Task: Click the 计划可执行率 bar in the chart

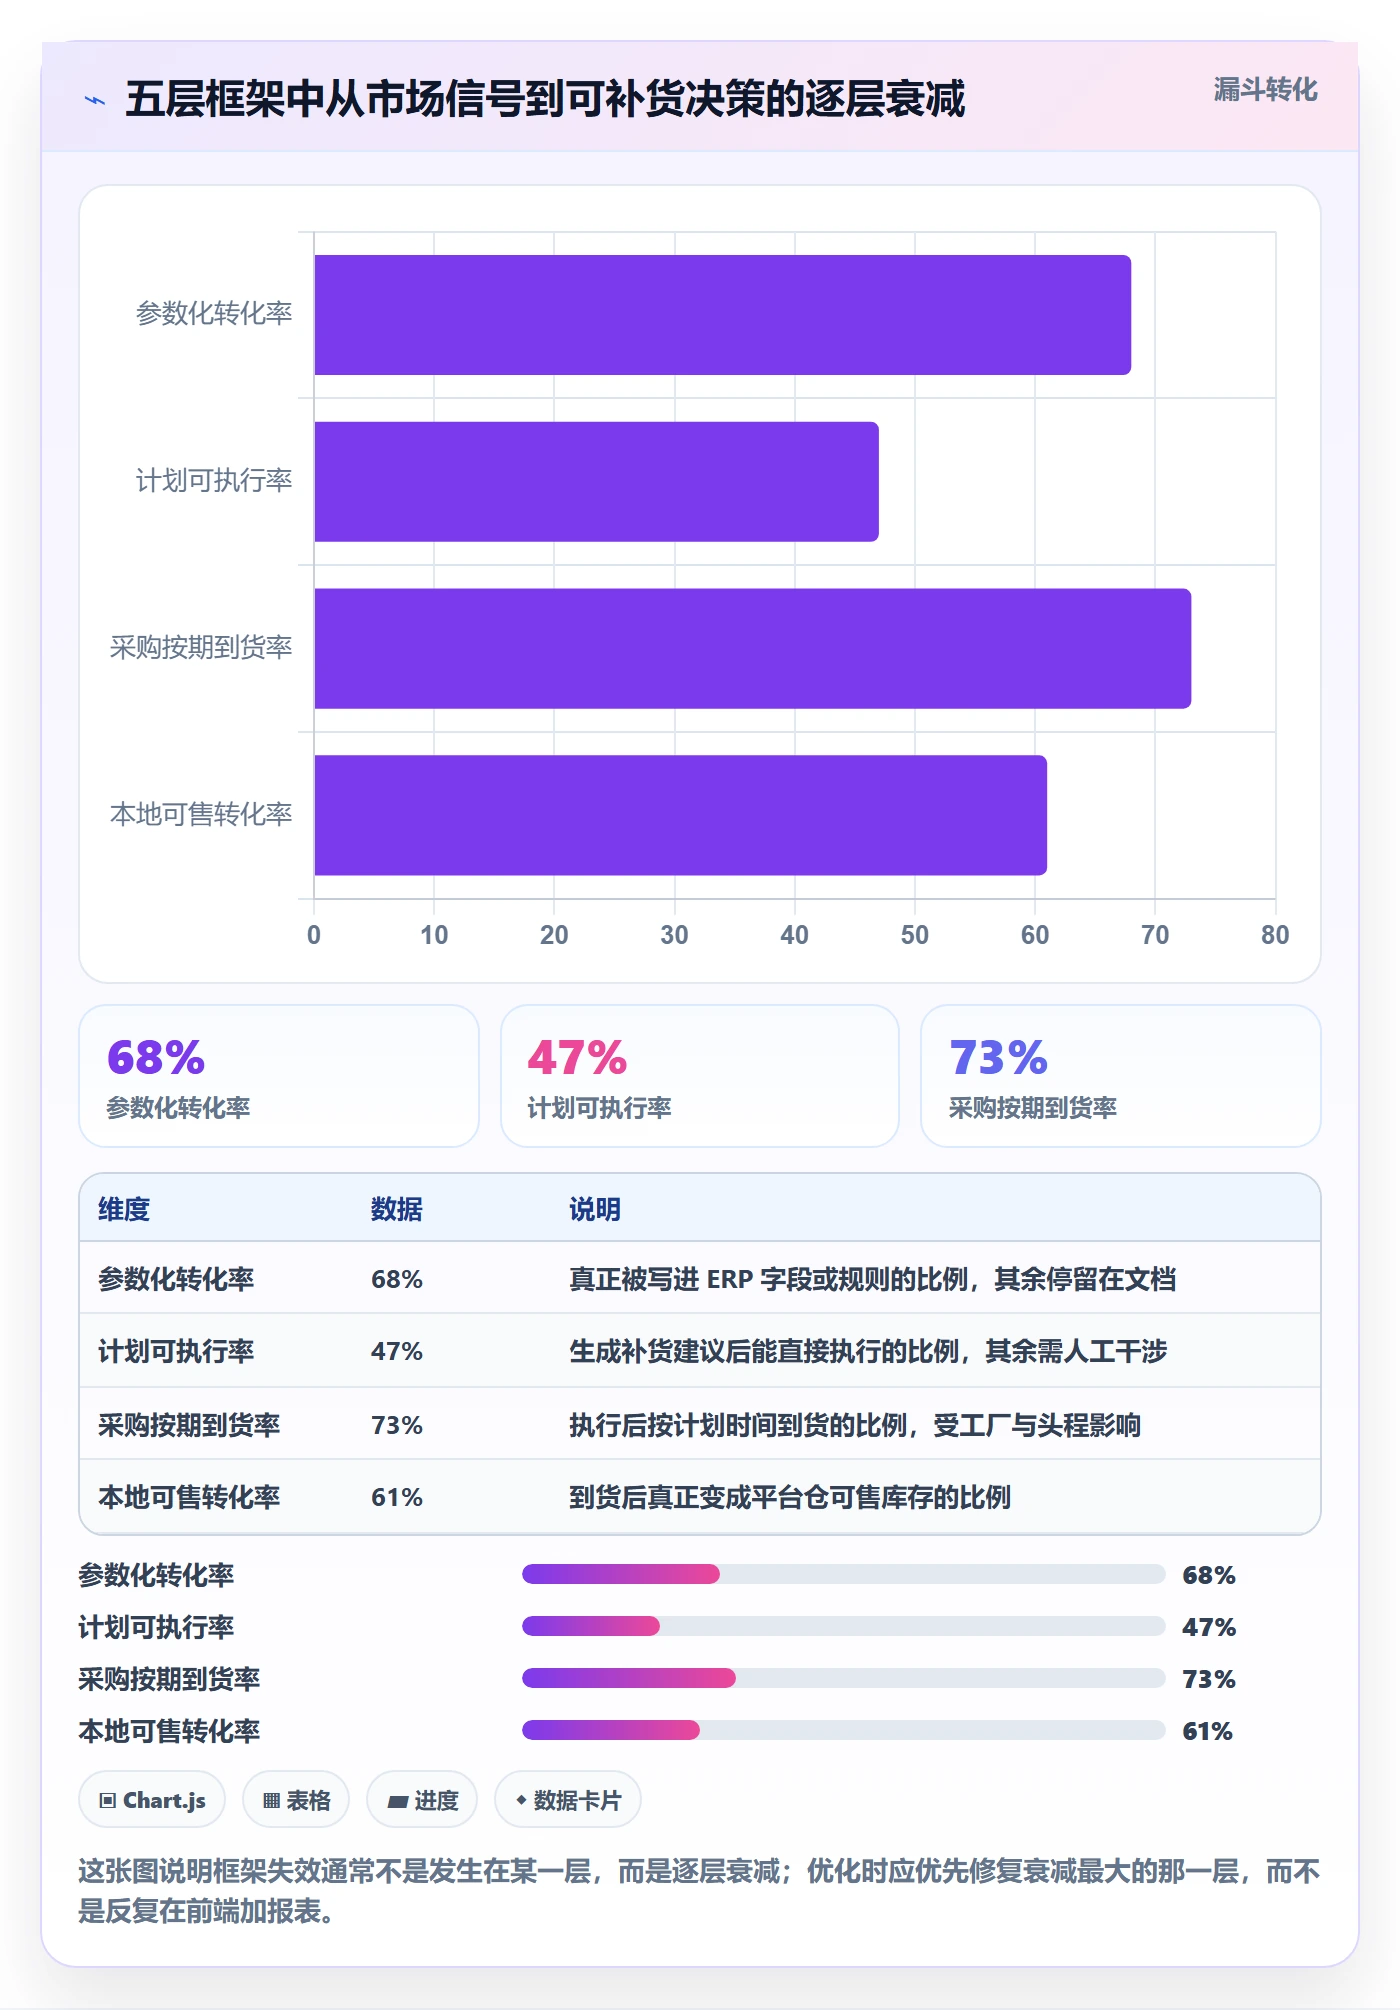Action: (596, 482)
